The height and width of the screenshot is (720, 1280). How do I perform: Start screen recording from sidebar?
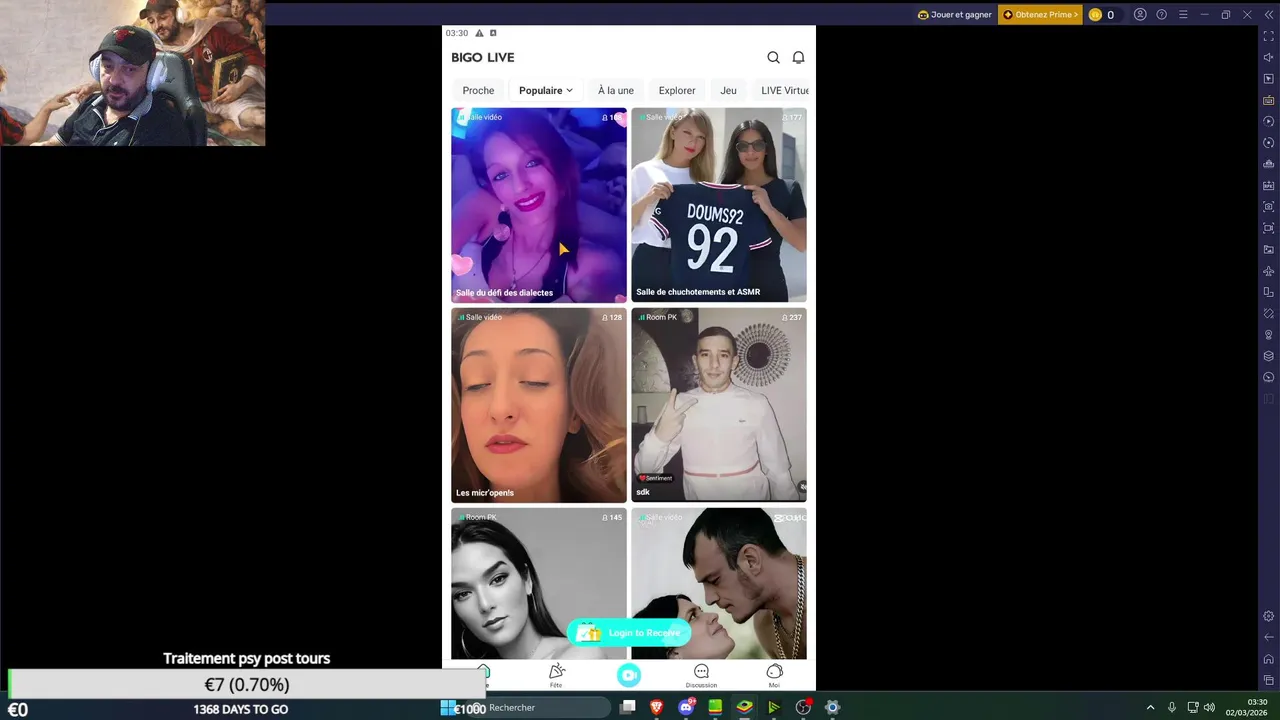(x=1269, y=228)
